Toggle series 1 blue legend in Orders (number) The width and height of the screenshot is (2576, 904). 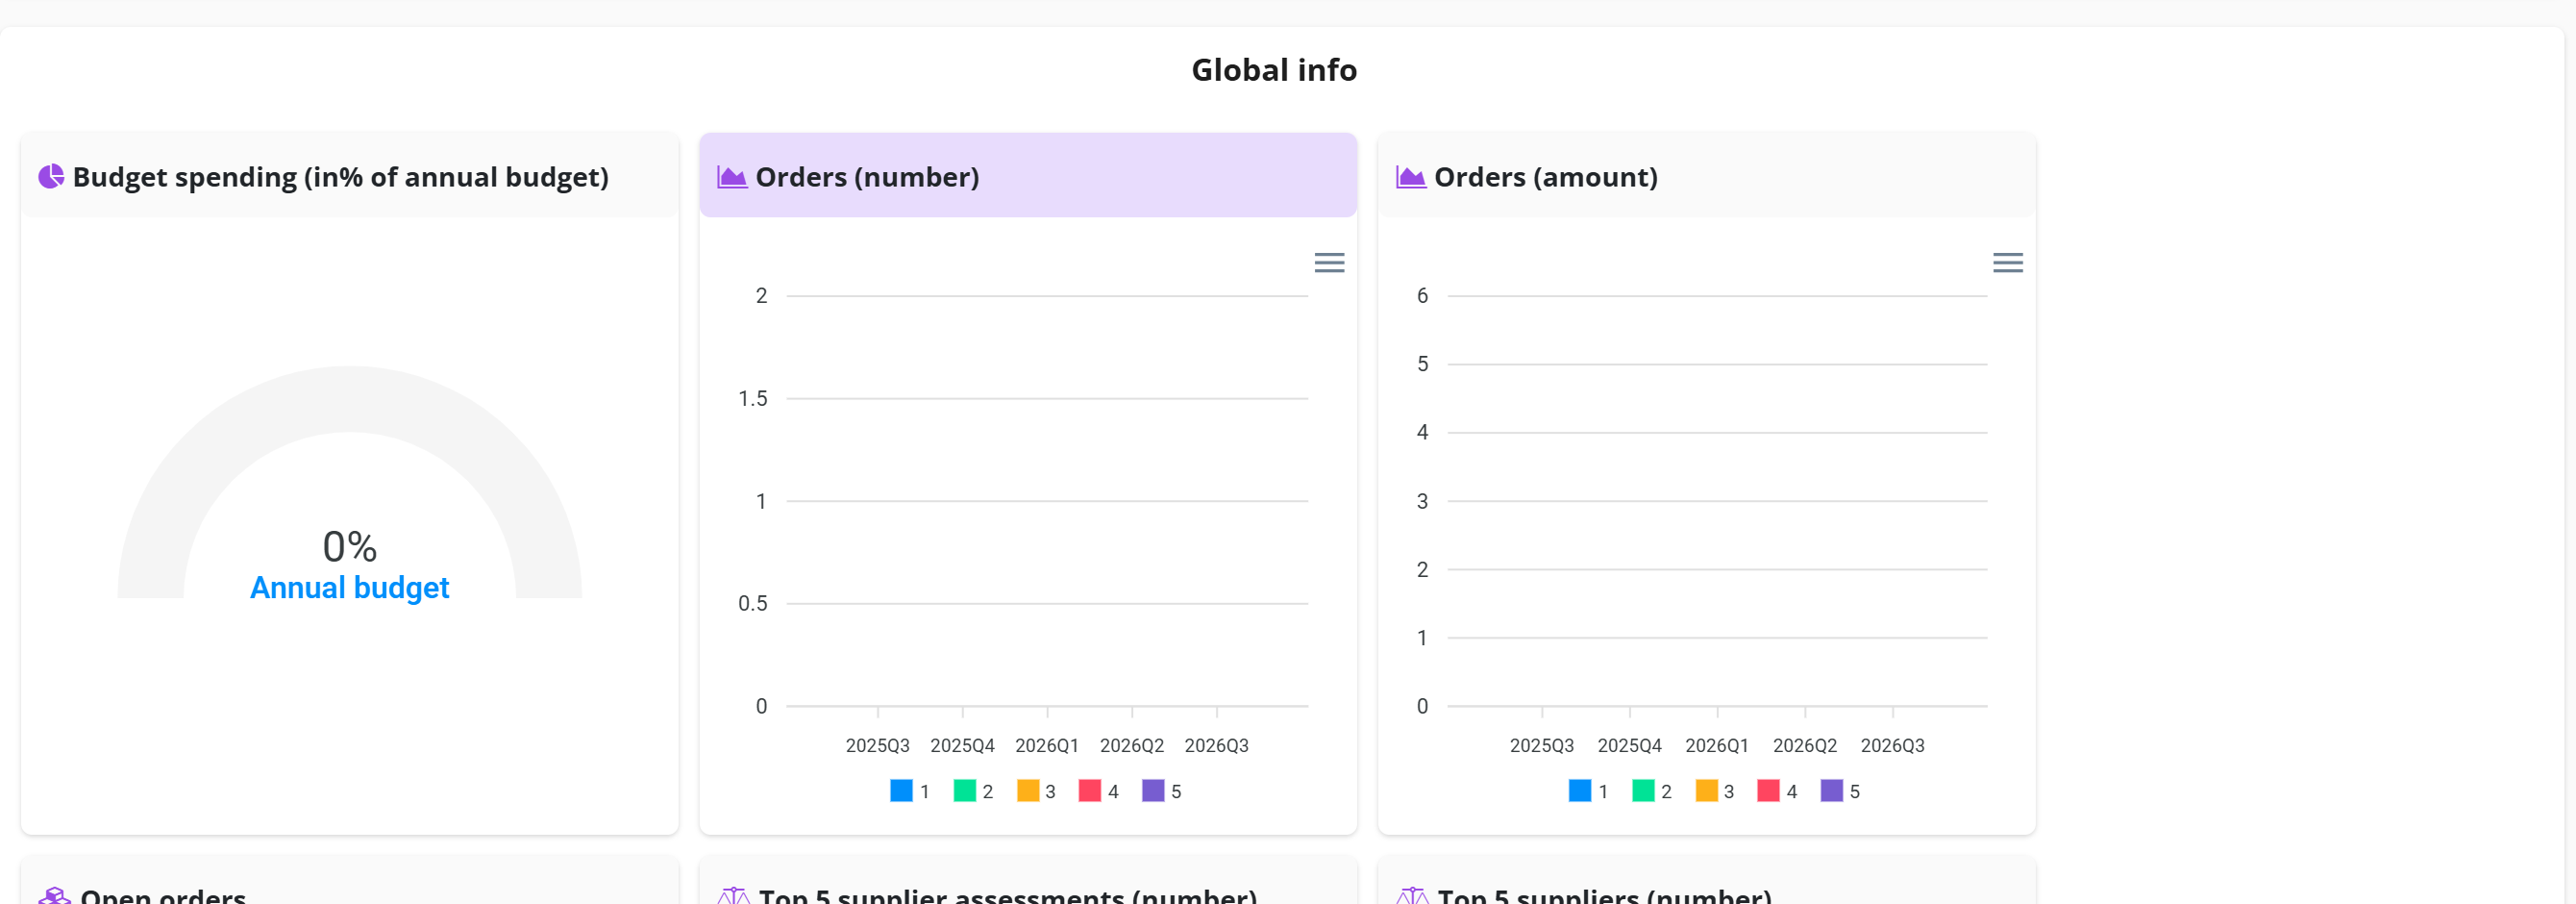[x=910, y=791]
